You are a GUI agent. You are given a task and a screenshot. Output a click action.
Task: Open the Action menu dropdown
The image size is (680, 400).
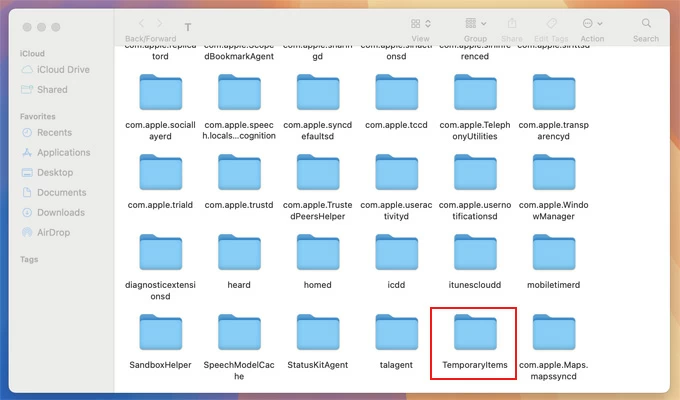pyautogui.click(x=592, y=23)
